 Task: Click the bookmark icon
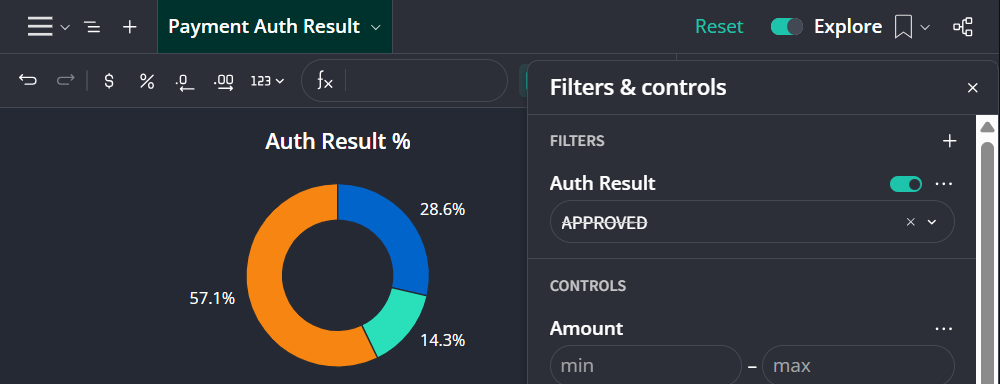(x=903, y=27)
